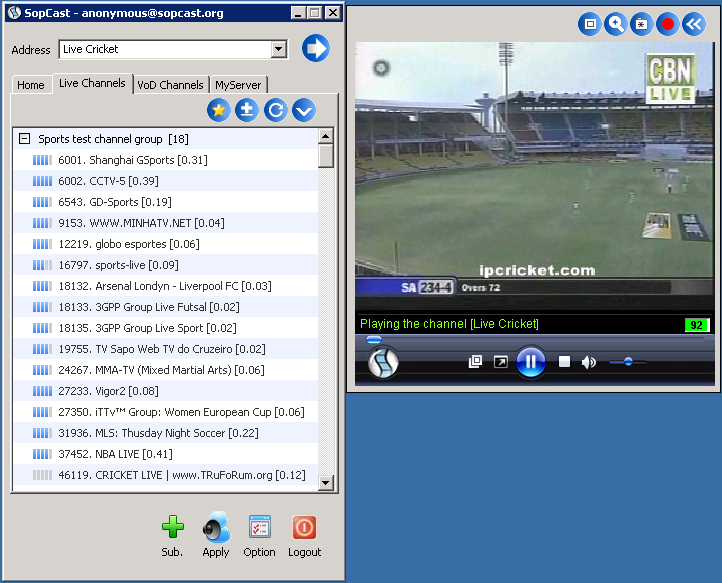Refresh the channel list with circular arrow icon

[275, 110]
